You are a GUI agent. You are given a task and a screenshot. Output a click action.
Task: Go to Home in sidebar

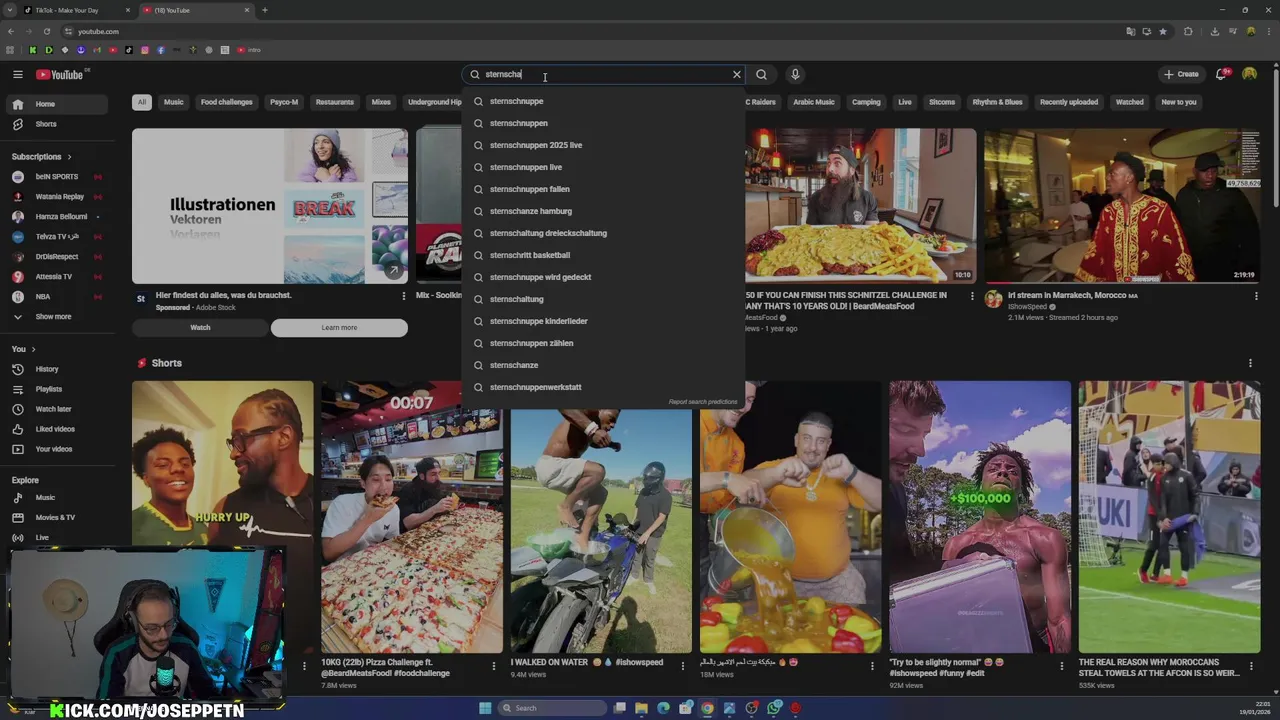58,104
